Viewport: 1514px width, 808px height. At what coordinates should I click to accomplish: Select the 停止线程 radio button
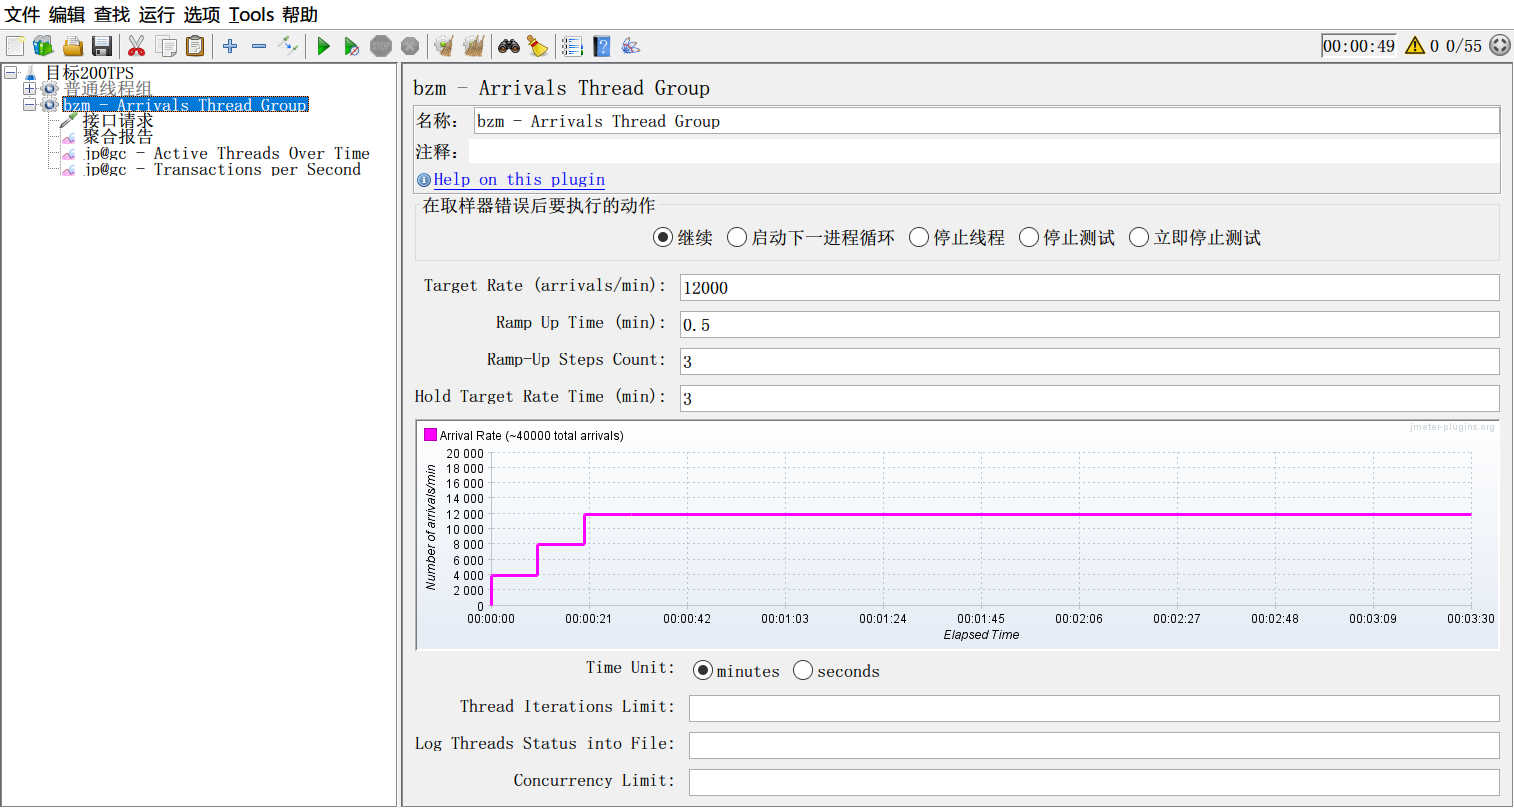919,238
